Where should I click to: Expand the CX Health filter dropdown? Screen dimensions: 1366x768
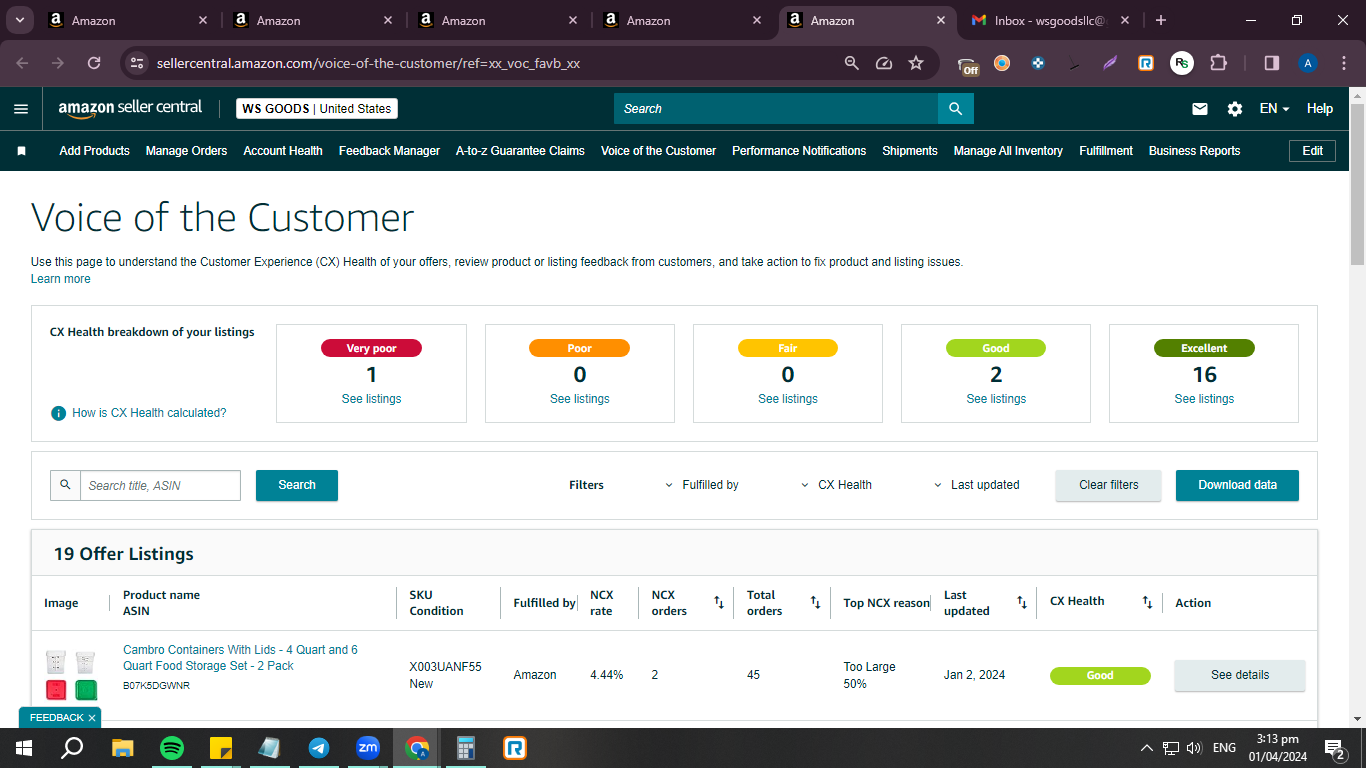coord(837,485)
